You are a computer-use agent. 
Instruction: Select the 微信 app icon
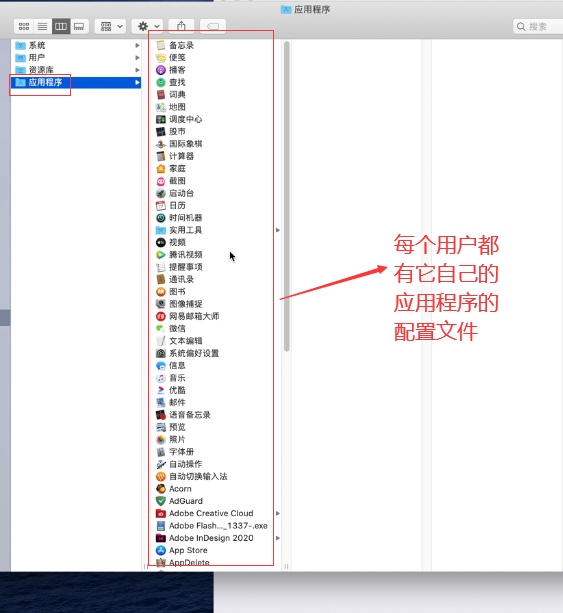coord(161,328)
